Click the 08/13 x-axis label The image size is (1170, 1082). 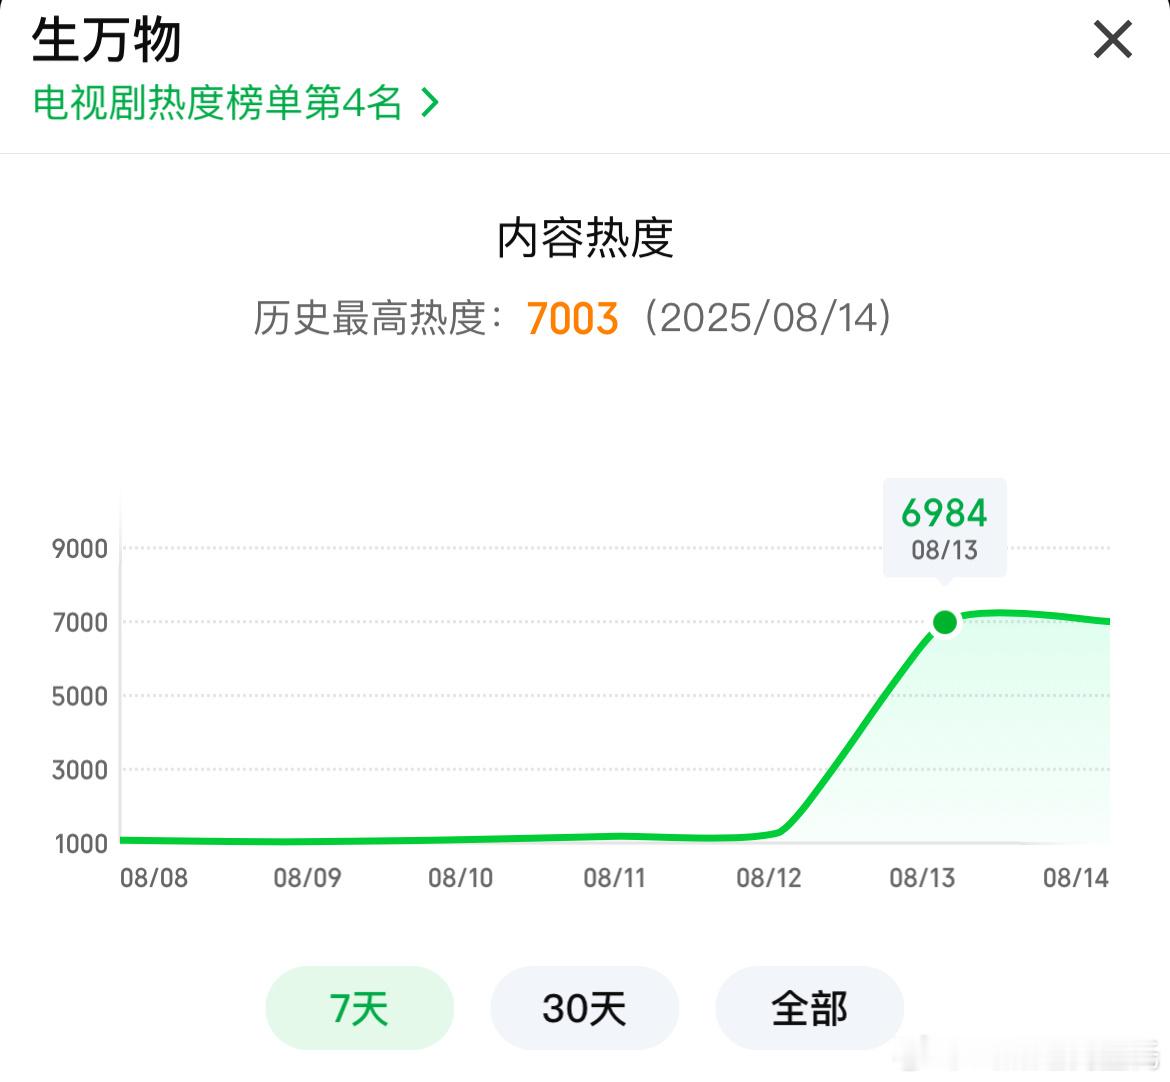pyautogui.click(x=922, y=878)
